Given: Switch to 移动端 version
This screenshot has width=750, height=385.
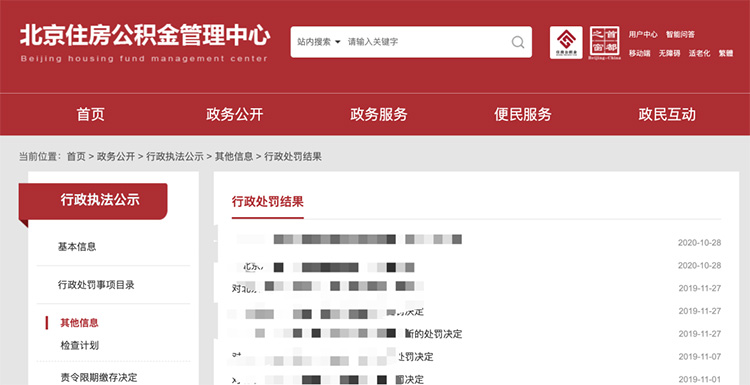Looking at the screenshot, I should [640, 54].
